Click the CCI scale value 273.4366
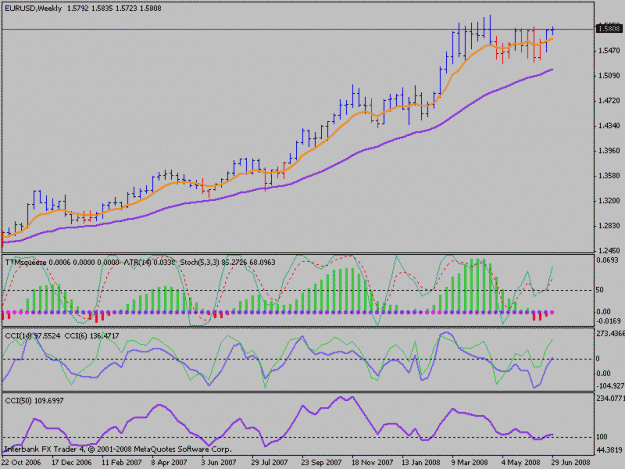625x469 pixels. pyautogui.click(x=610, y=333)
